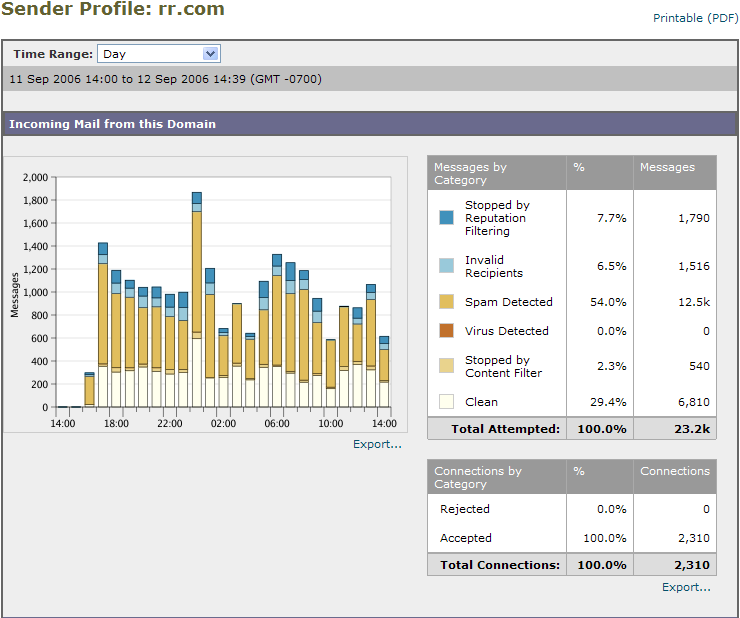Select the 'Clean' category label

click(x=481, y=402)
